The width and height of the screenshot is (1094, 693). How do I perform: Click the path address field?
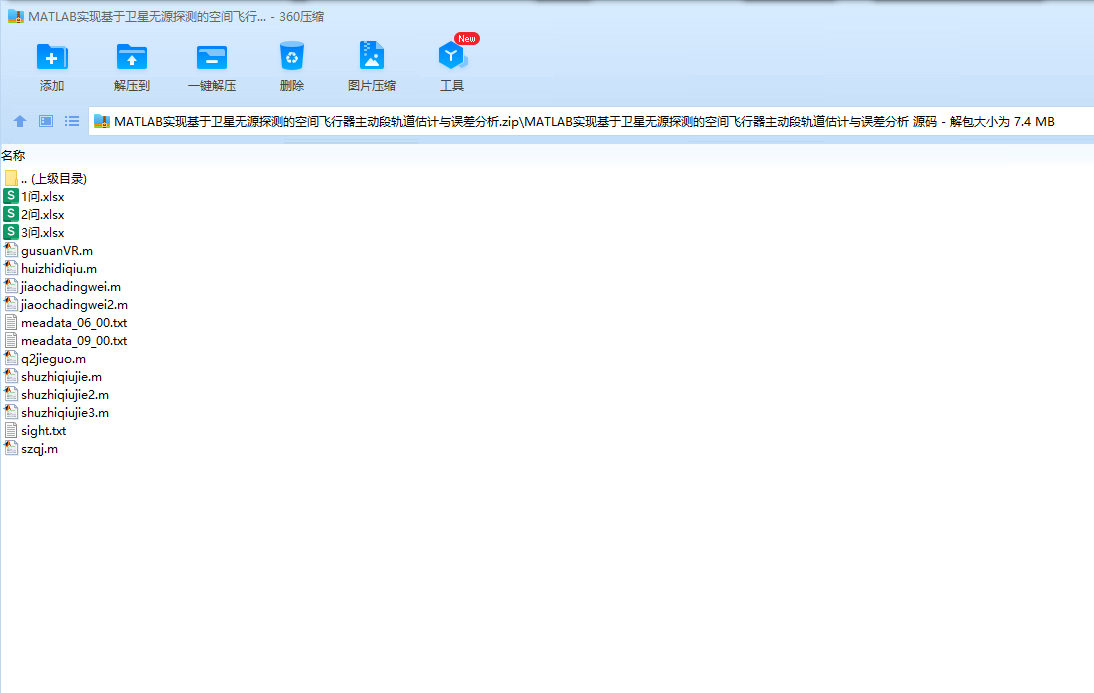pos(591,121)
